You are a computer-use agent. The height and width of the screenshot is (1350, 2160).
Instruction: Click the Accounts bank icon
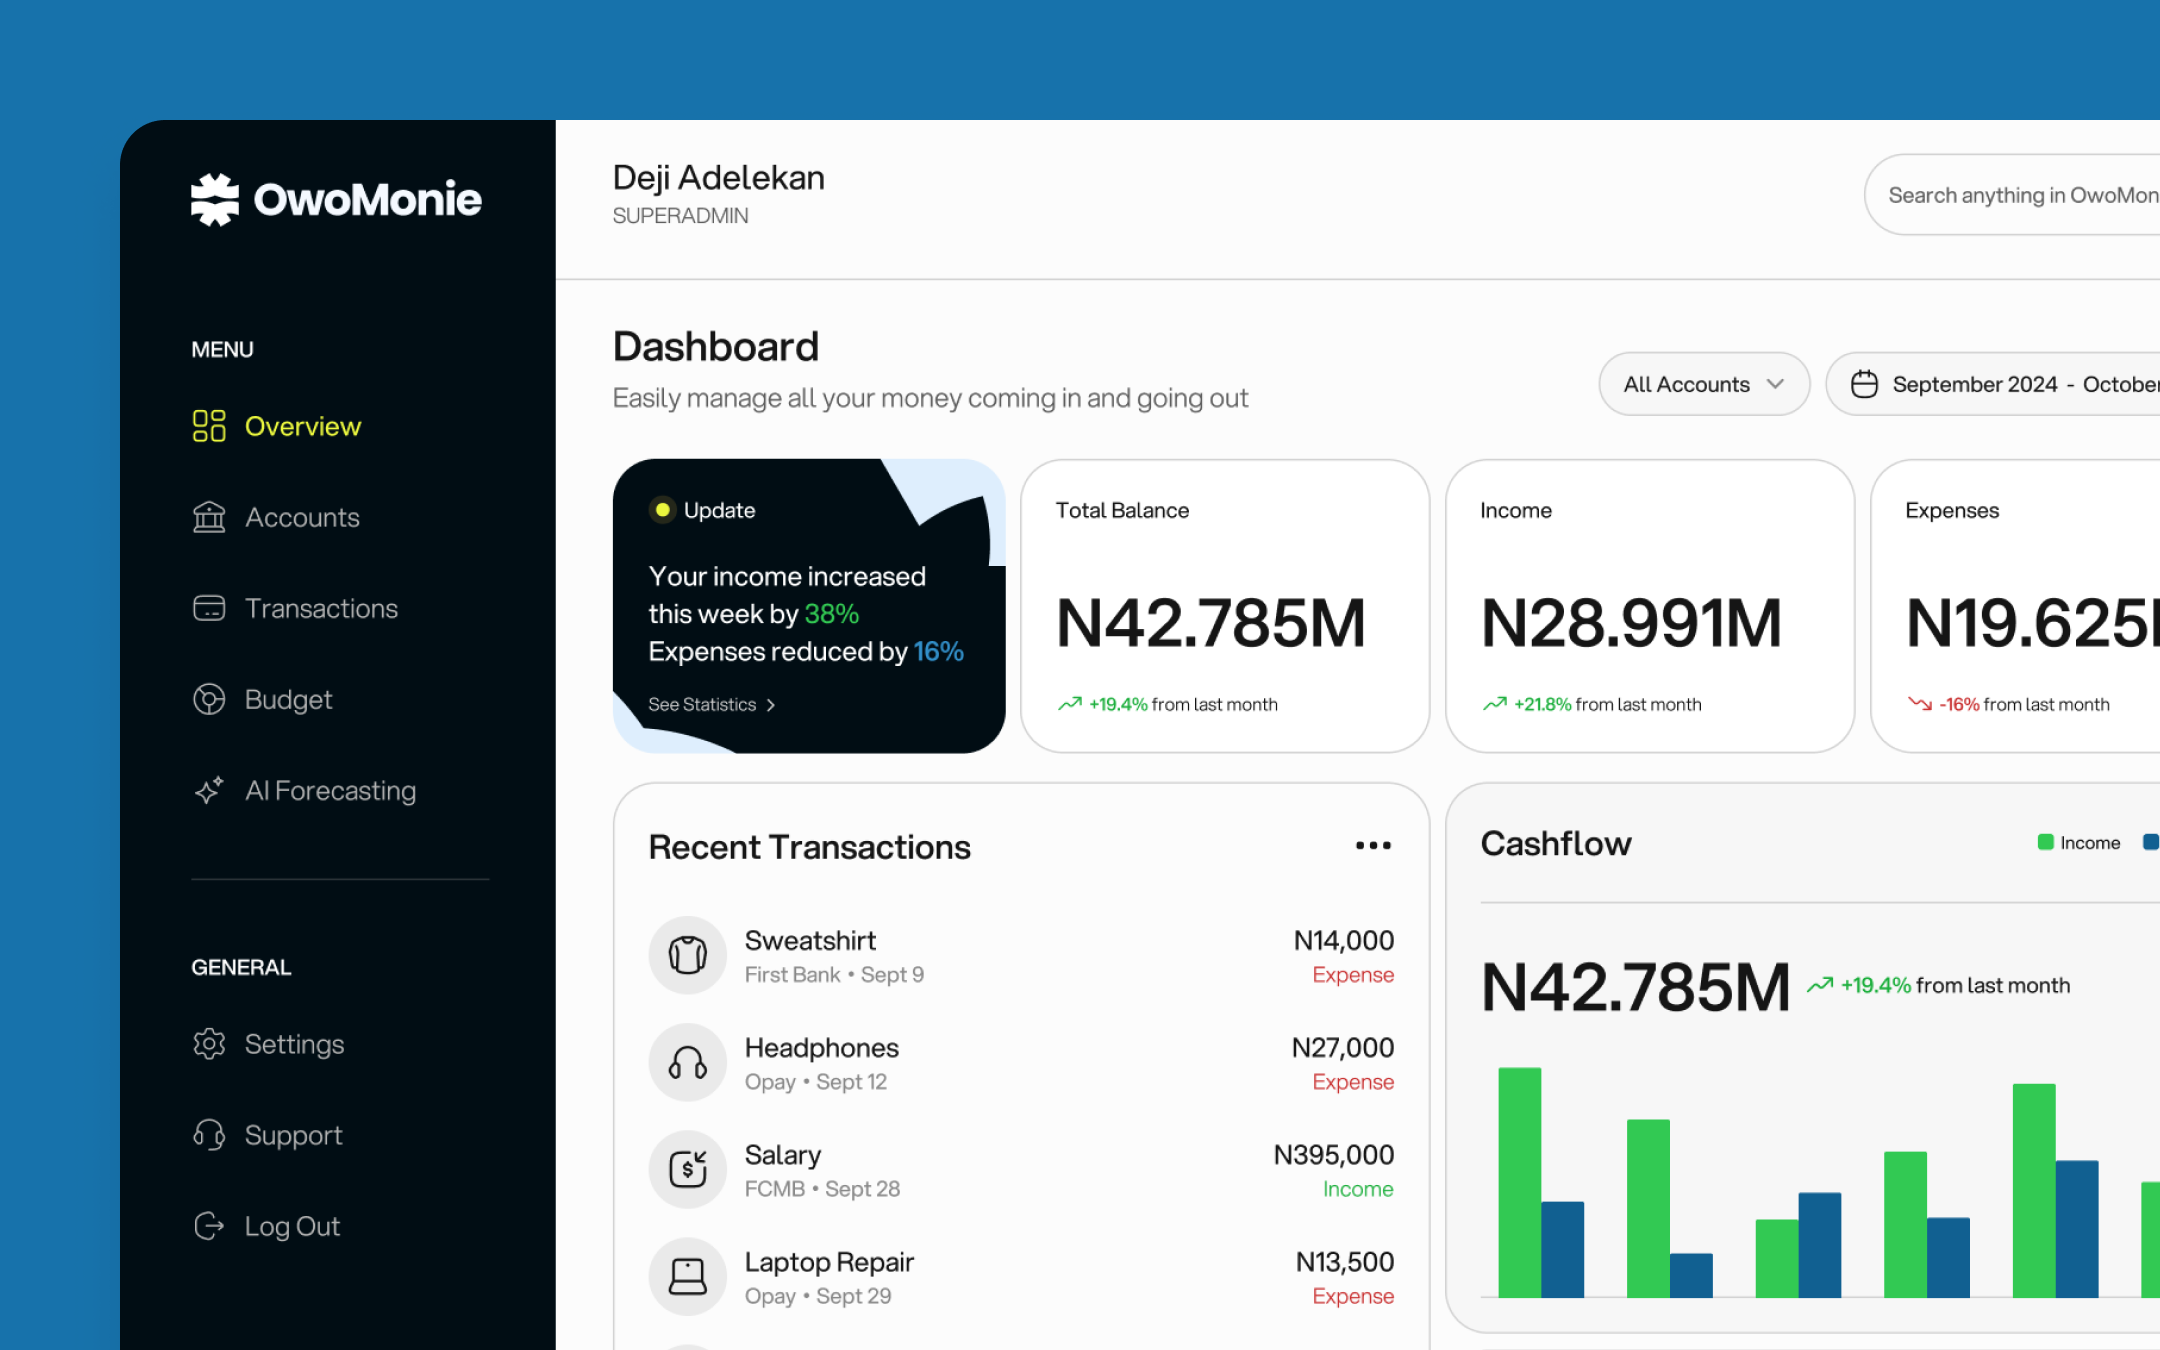[209, 517]
